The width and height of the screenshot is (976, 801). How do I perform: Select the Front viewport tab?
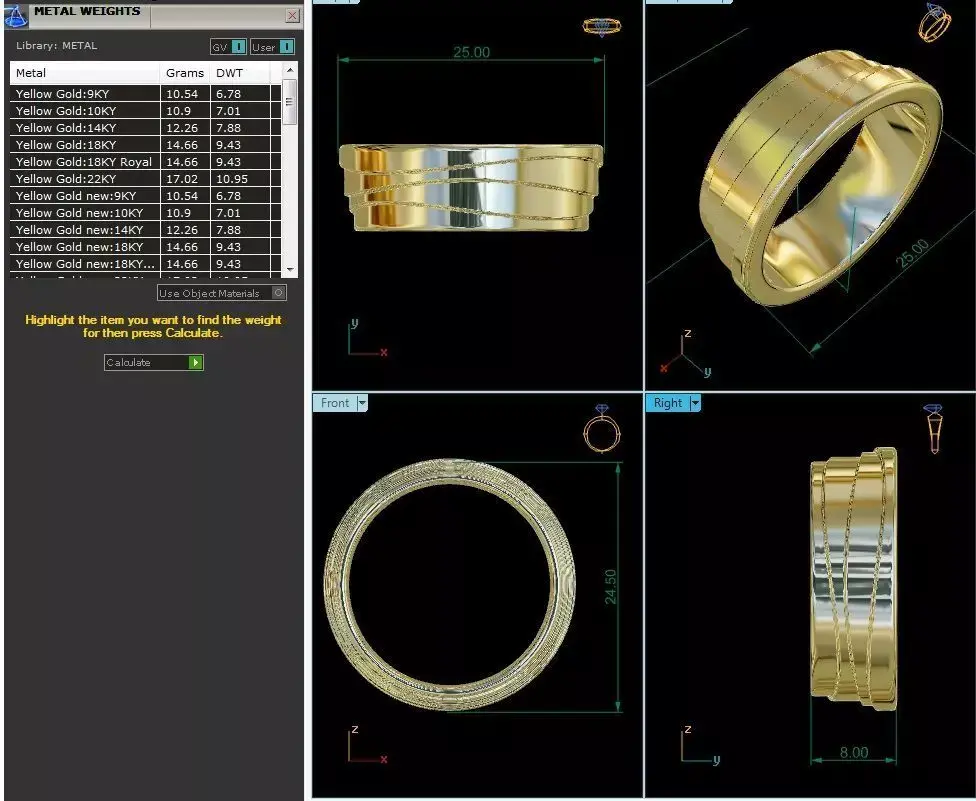[x=335, y=403]
